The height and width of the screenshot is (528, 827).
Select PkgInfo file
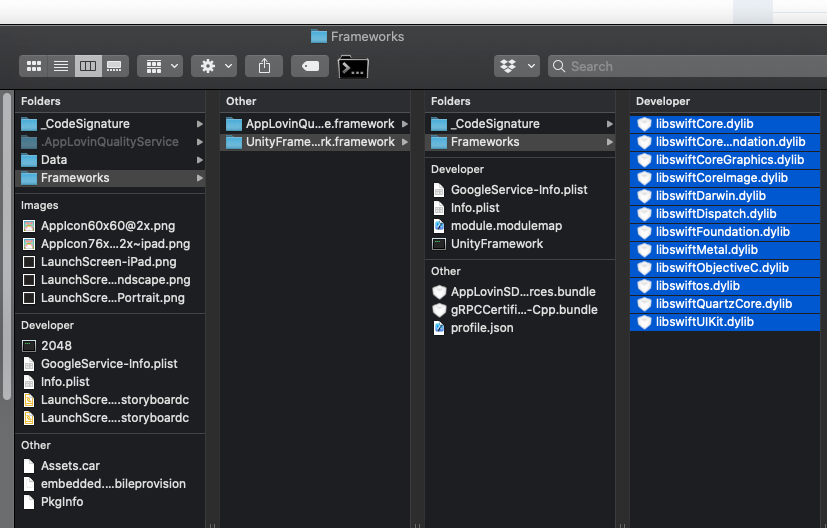pos(110,502)
